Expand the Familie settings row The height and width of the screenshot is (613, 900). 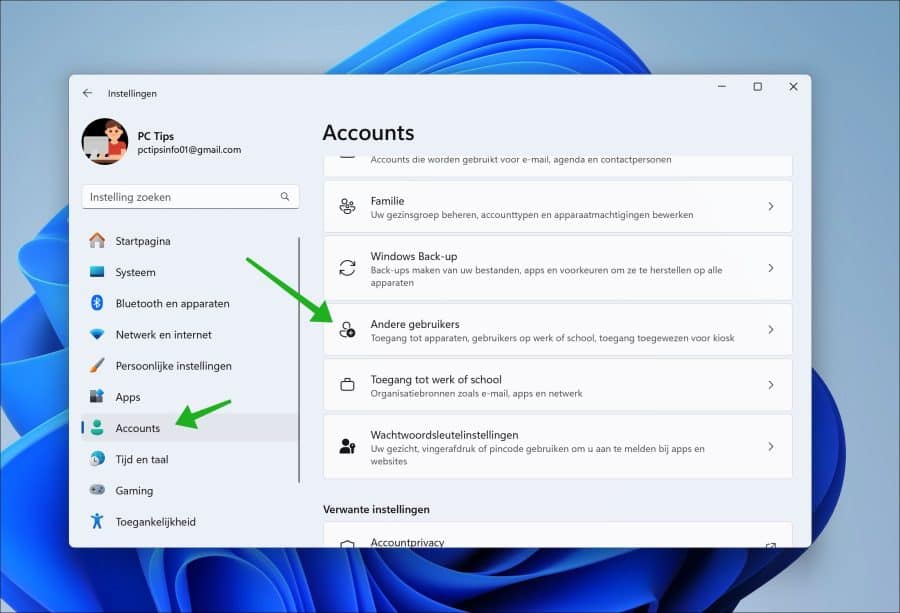tap(770, 206)
